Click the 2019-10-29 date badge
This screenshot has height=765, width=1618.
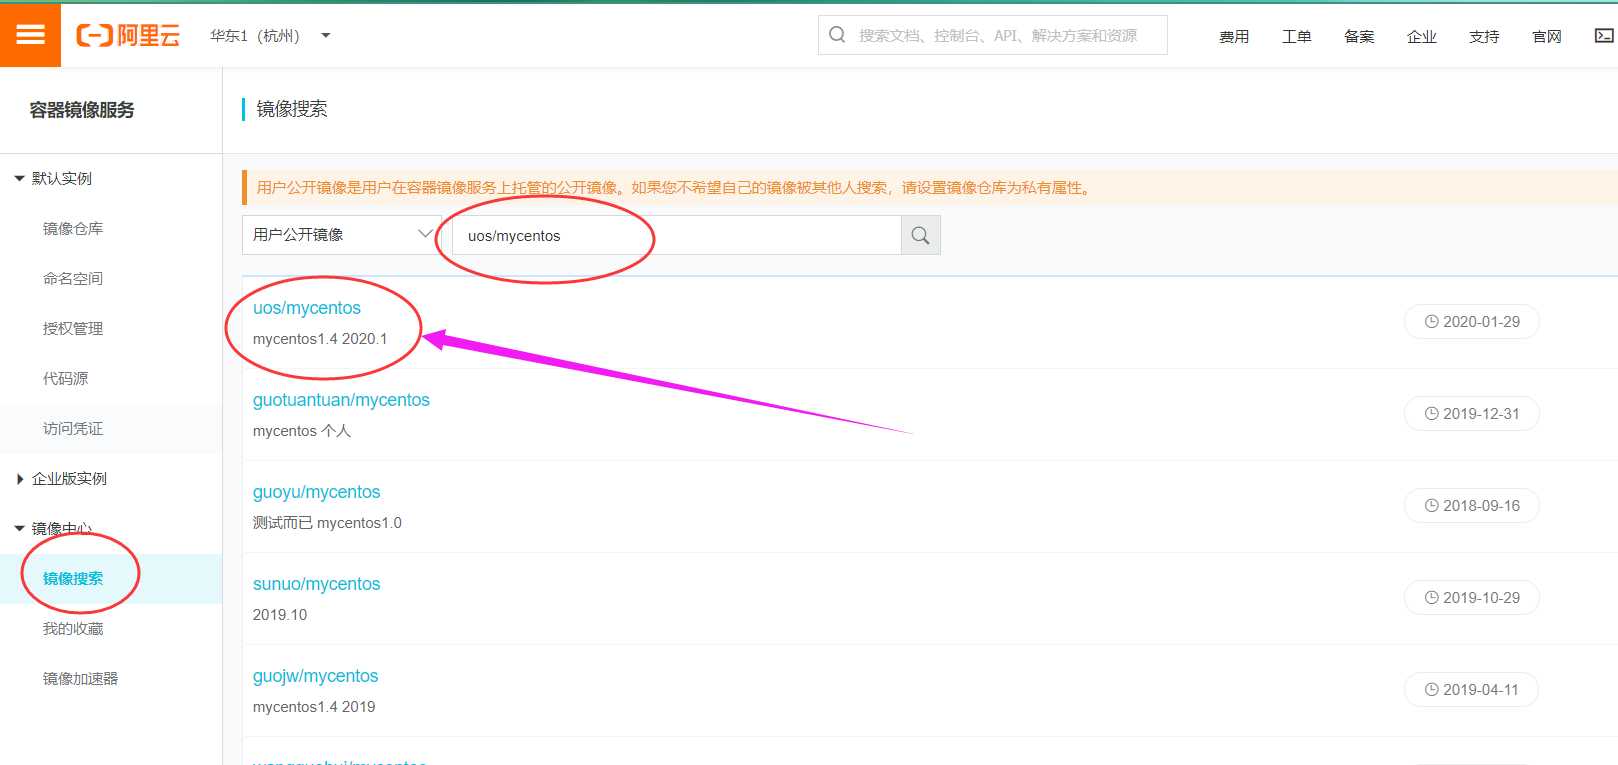pos(1471,598)
